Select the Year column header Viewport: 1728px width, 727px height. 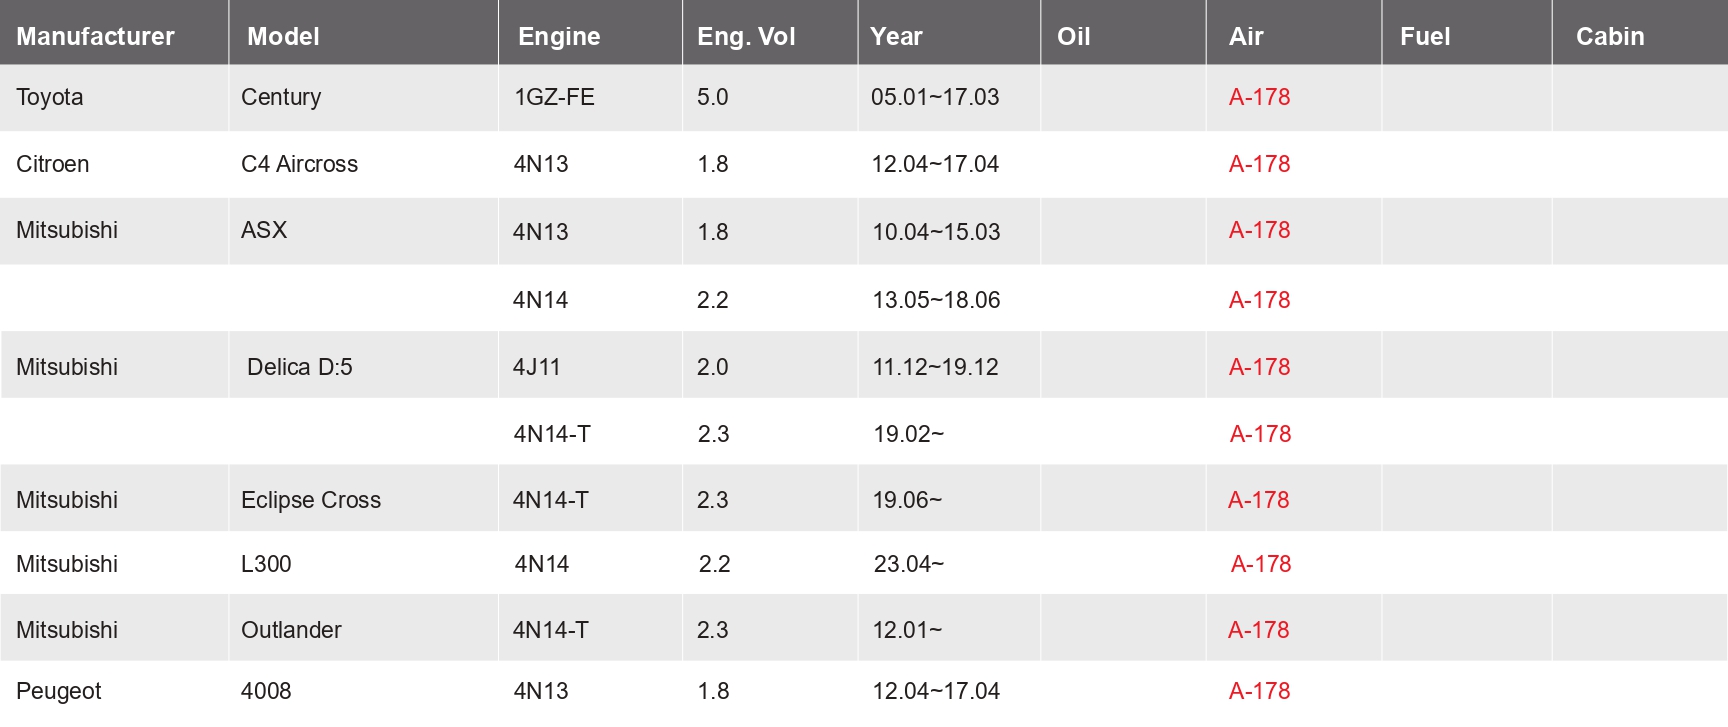pyautogui.click(x=896, y=36)
